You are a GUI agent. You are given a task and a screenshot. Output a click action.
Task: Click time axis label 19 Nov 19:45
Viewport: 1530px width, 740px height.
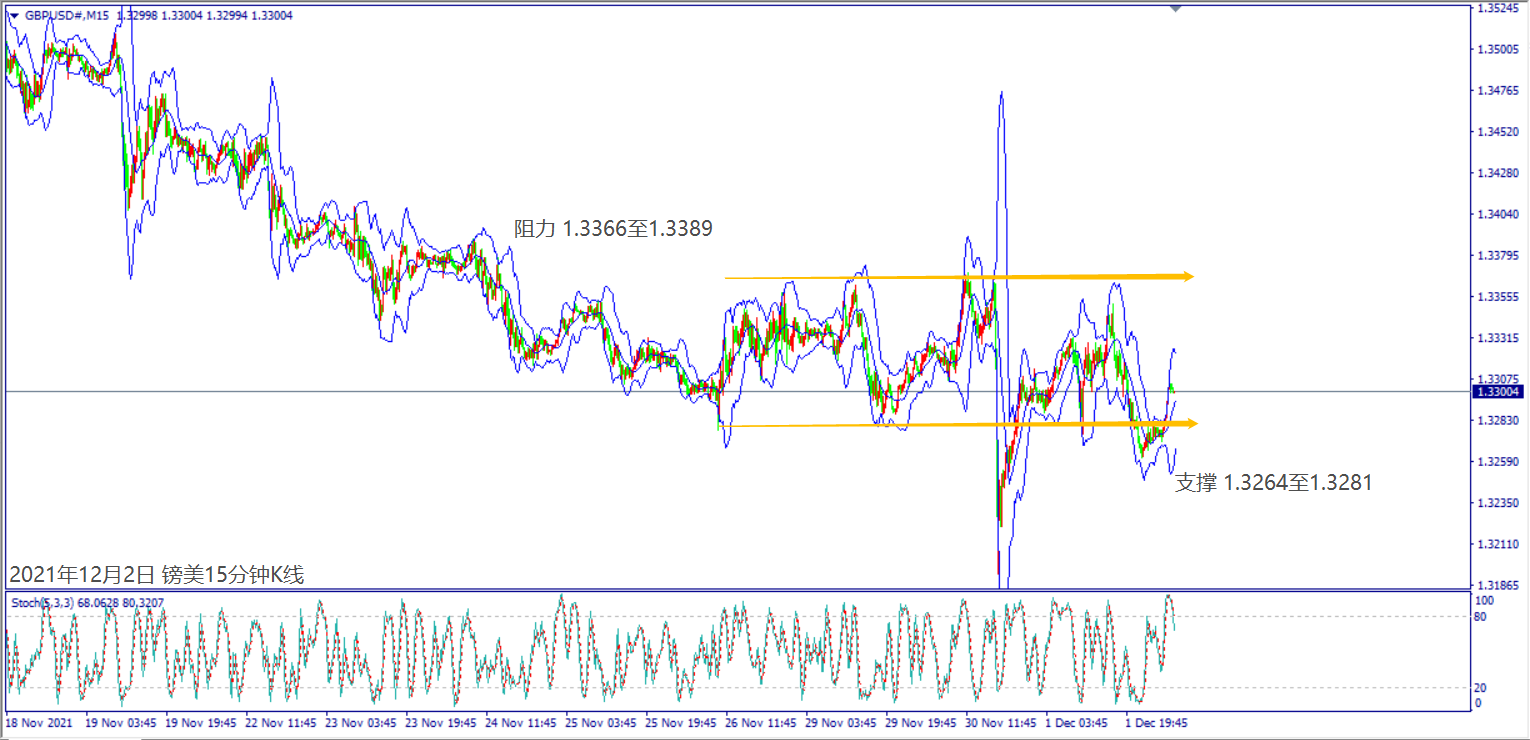click(200, 722)
